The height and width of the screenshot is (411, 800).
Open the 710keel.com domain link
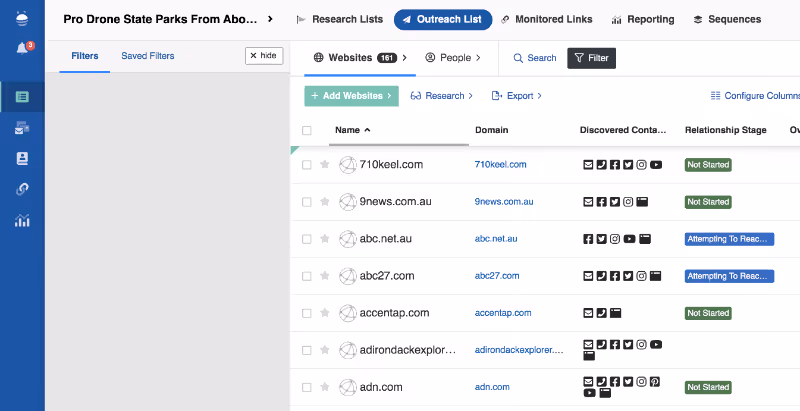click(x=500, y=165)
